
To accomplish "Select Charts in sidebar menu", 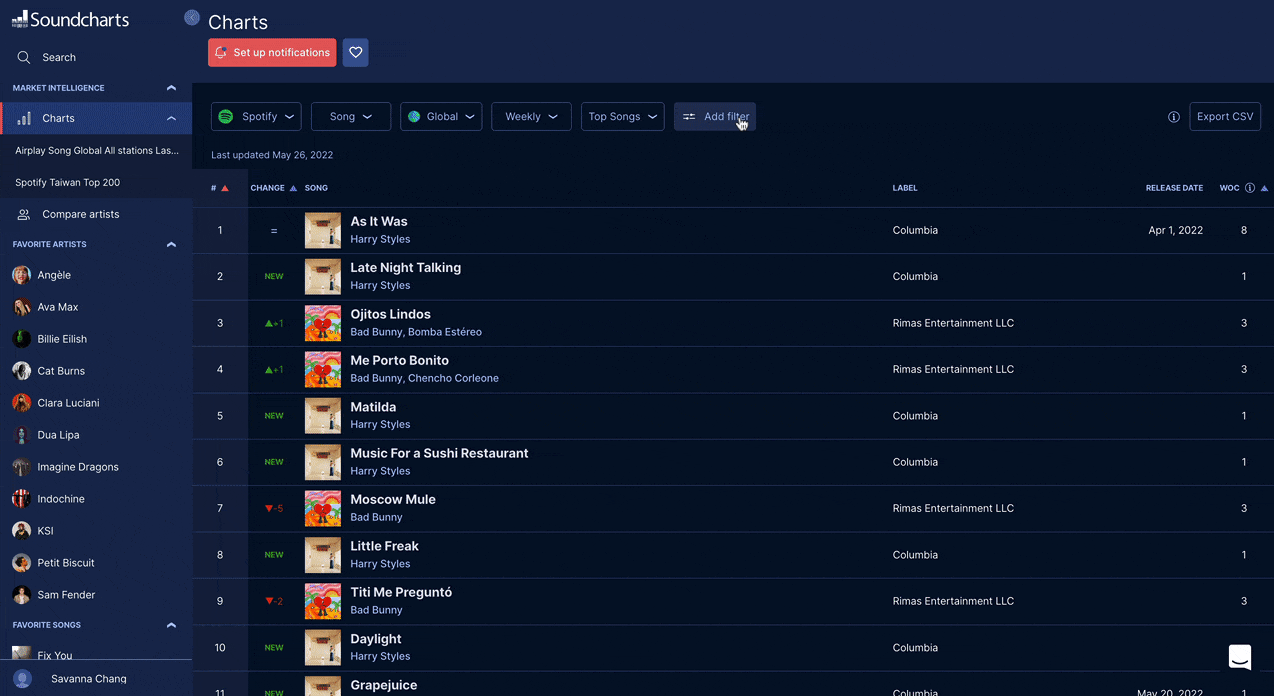I will click(x=58, y=118).
